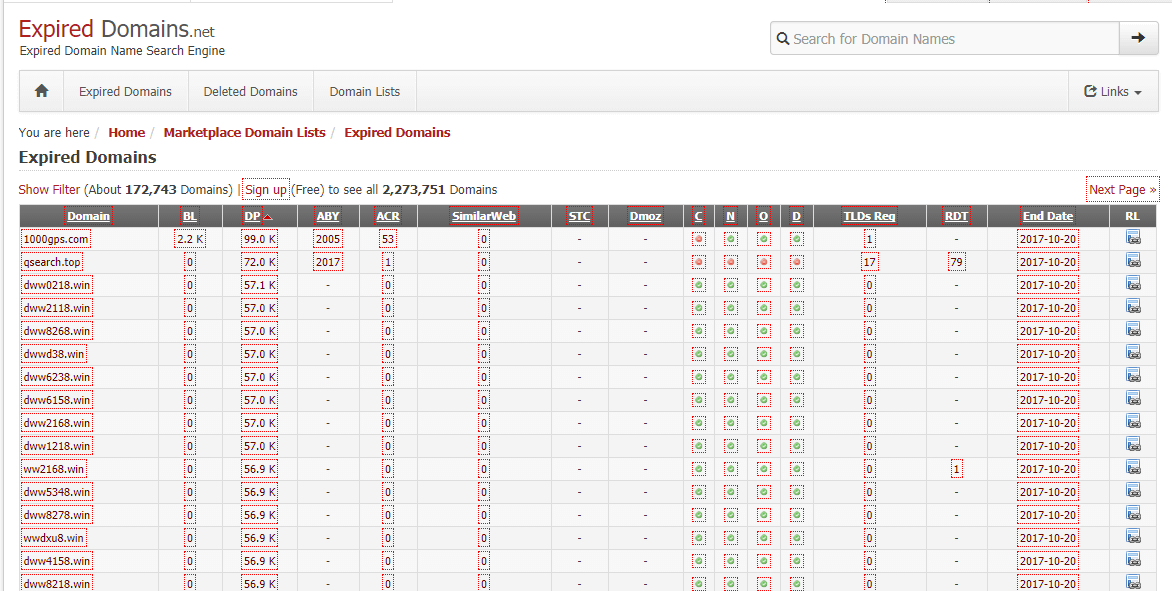Open related links icon for 1000gps.com
The height and width of the screenshot is (591, 1172).
(1133, 238)
